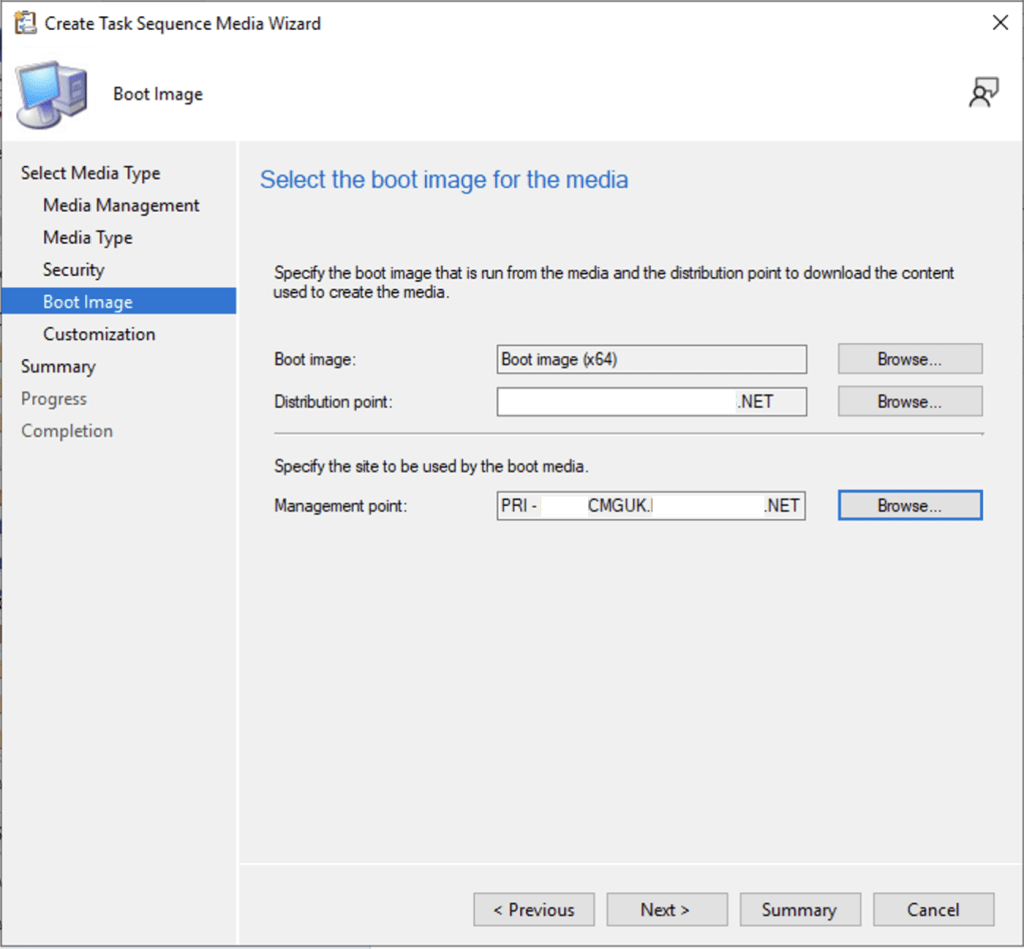This screenshot has height=949, width=1024.
Task: Select the Summary step in sidebar
Action: pos(58,366)
